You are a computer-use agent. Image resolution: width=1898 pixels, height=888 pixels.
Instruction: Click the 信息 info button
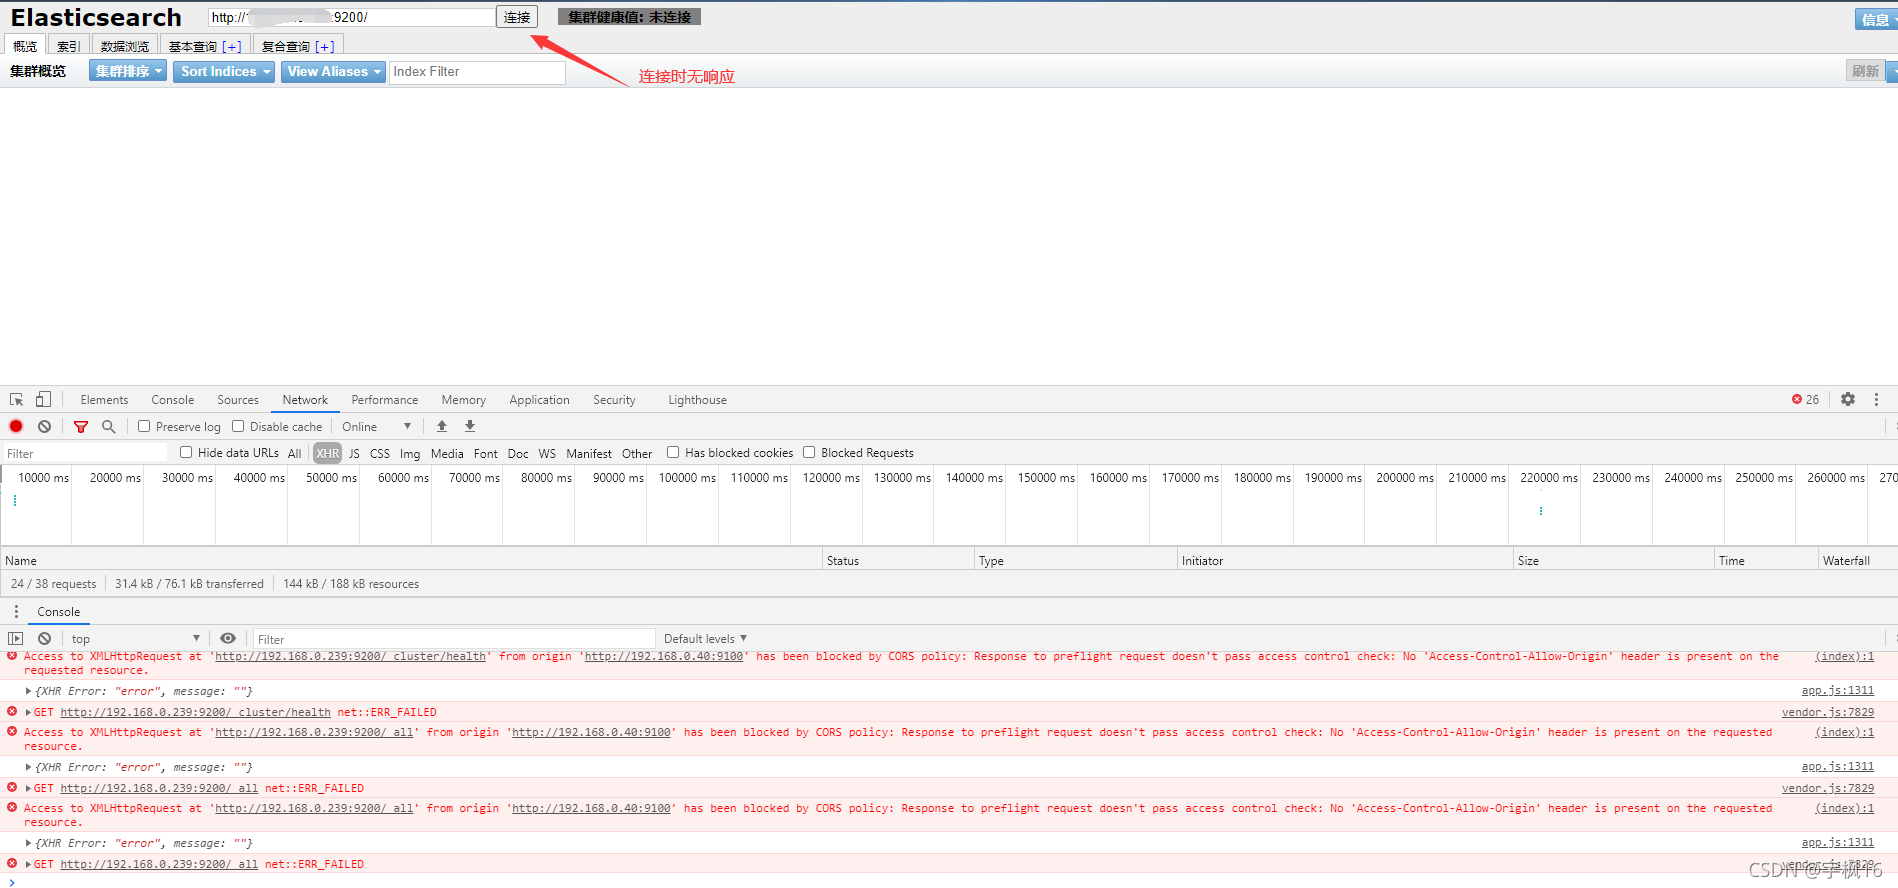click(x=1875, y=19)
